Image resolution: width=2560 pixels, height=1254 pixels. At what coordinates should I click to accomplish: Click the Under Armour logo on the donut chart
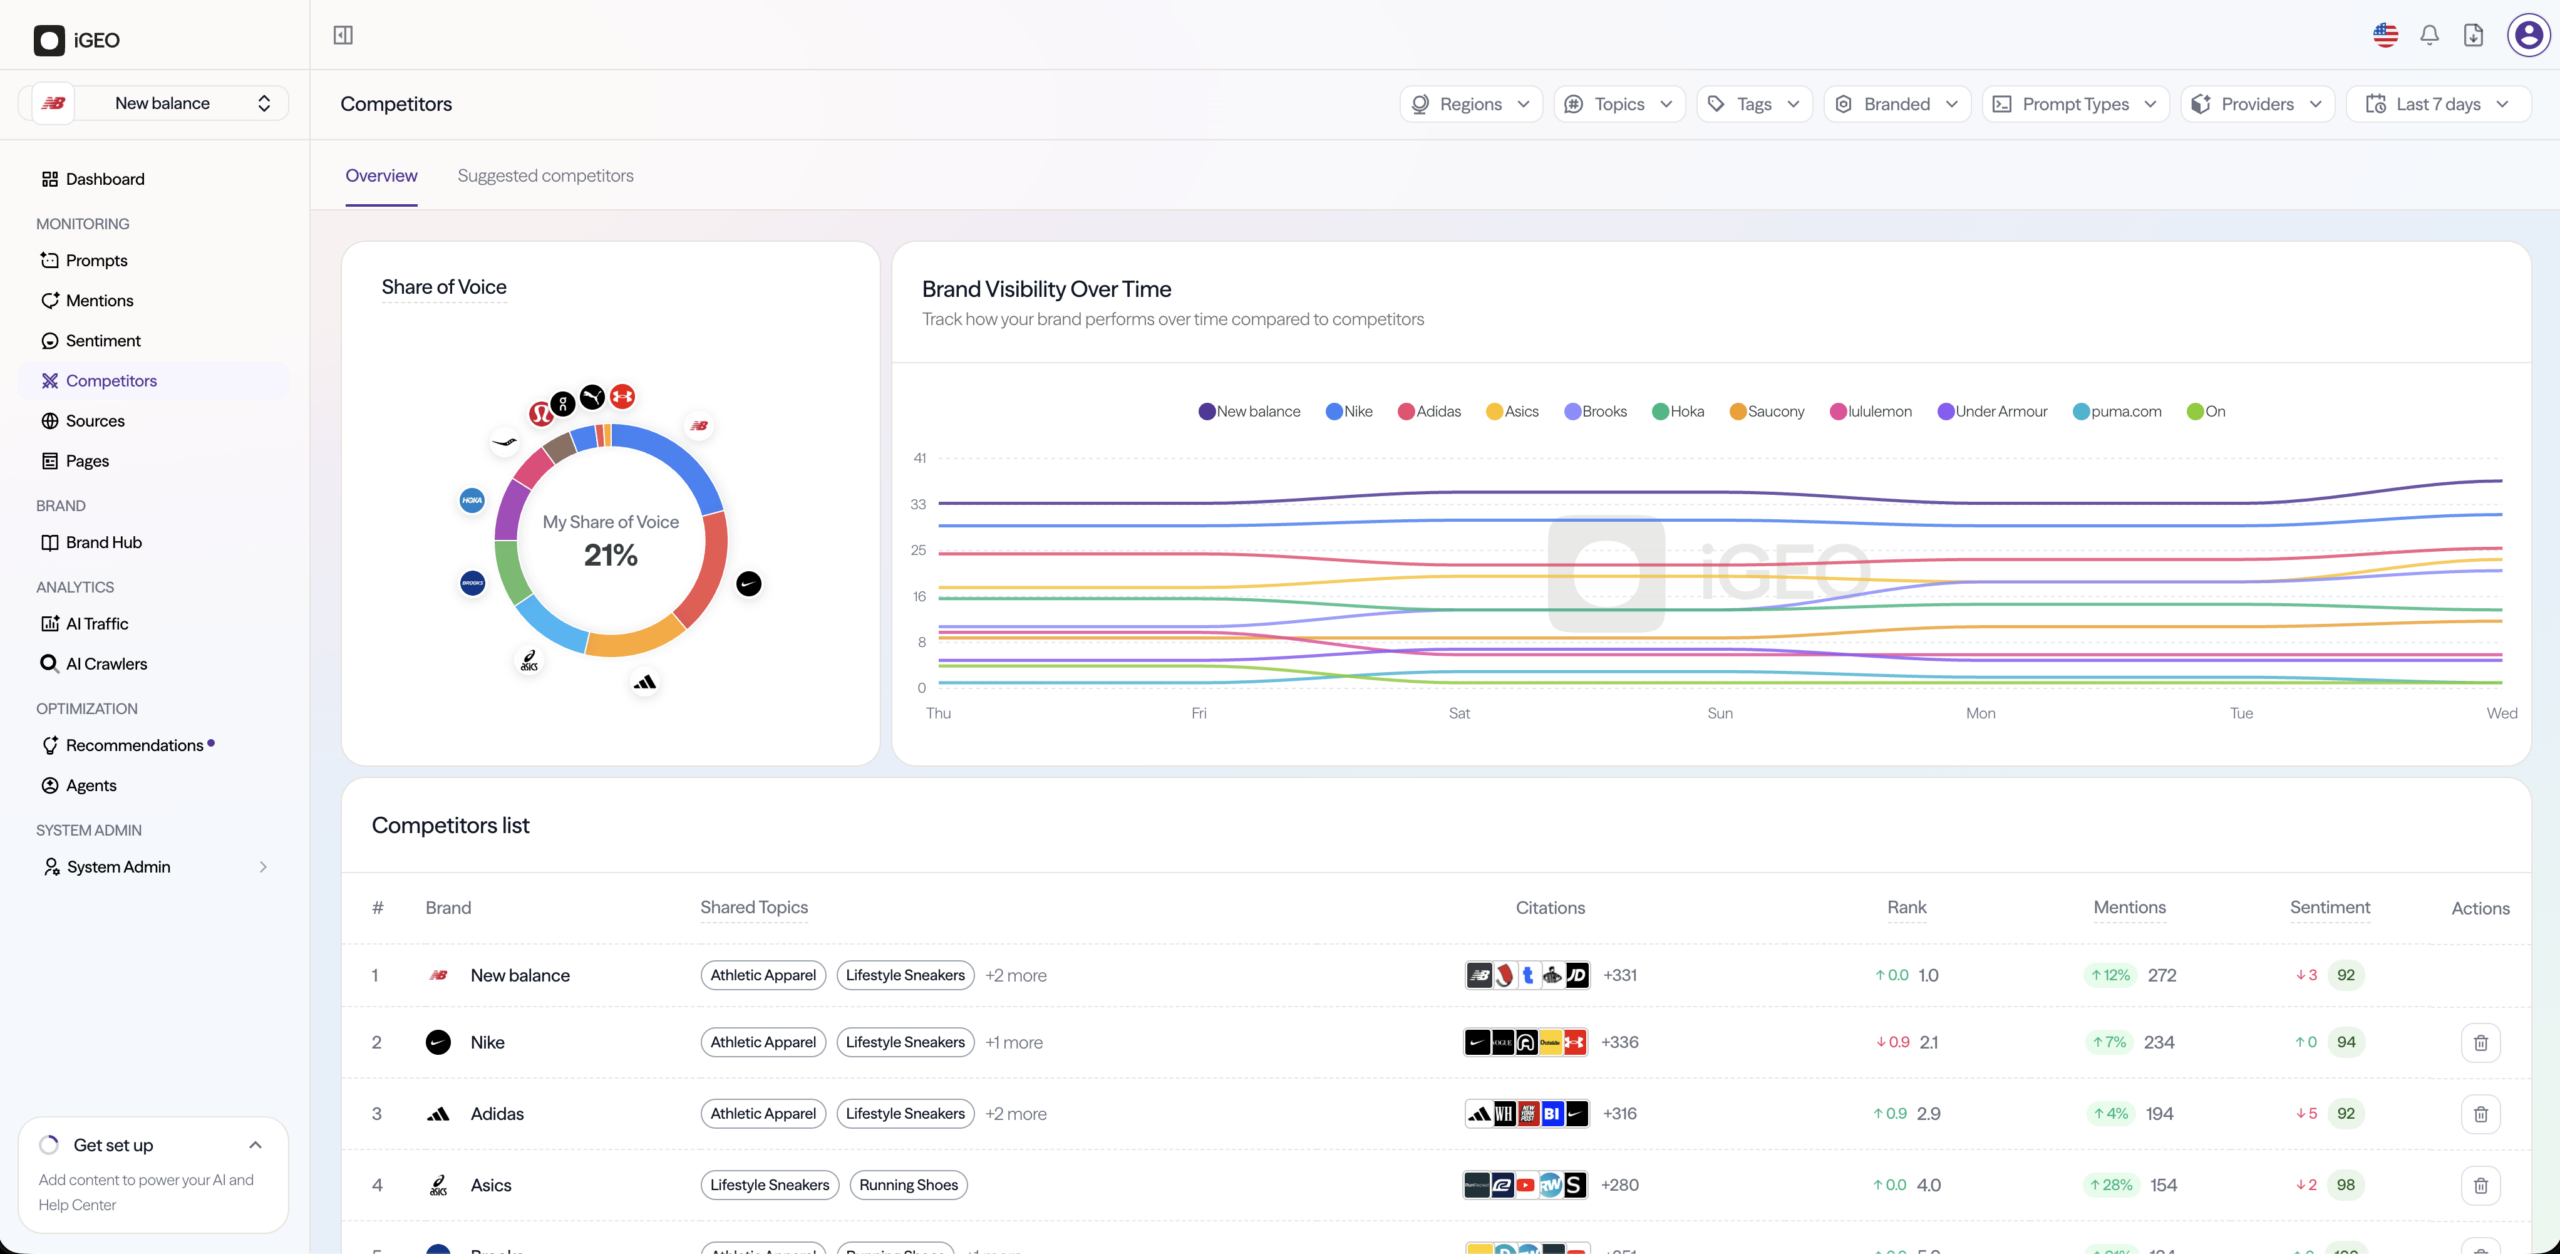pyautogui.click(x=622, y=396)
